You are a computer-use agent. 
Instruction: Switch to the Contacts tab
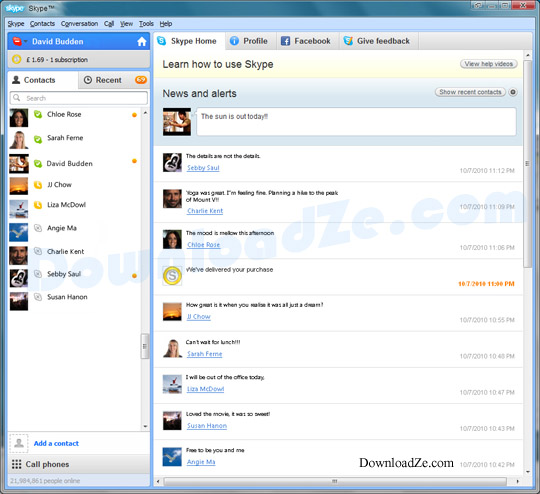[x=43, y=80]
